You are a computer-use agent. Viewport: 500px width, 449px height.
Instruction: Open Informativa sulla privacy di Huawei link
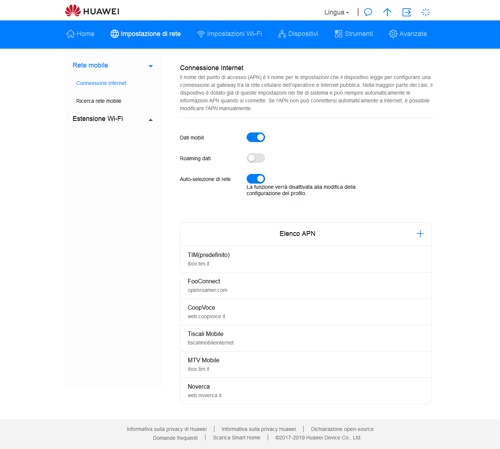point(167,429)
